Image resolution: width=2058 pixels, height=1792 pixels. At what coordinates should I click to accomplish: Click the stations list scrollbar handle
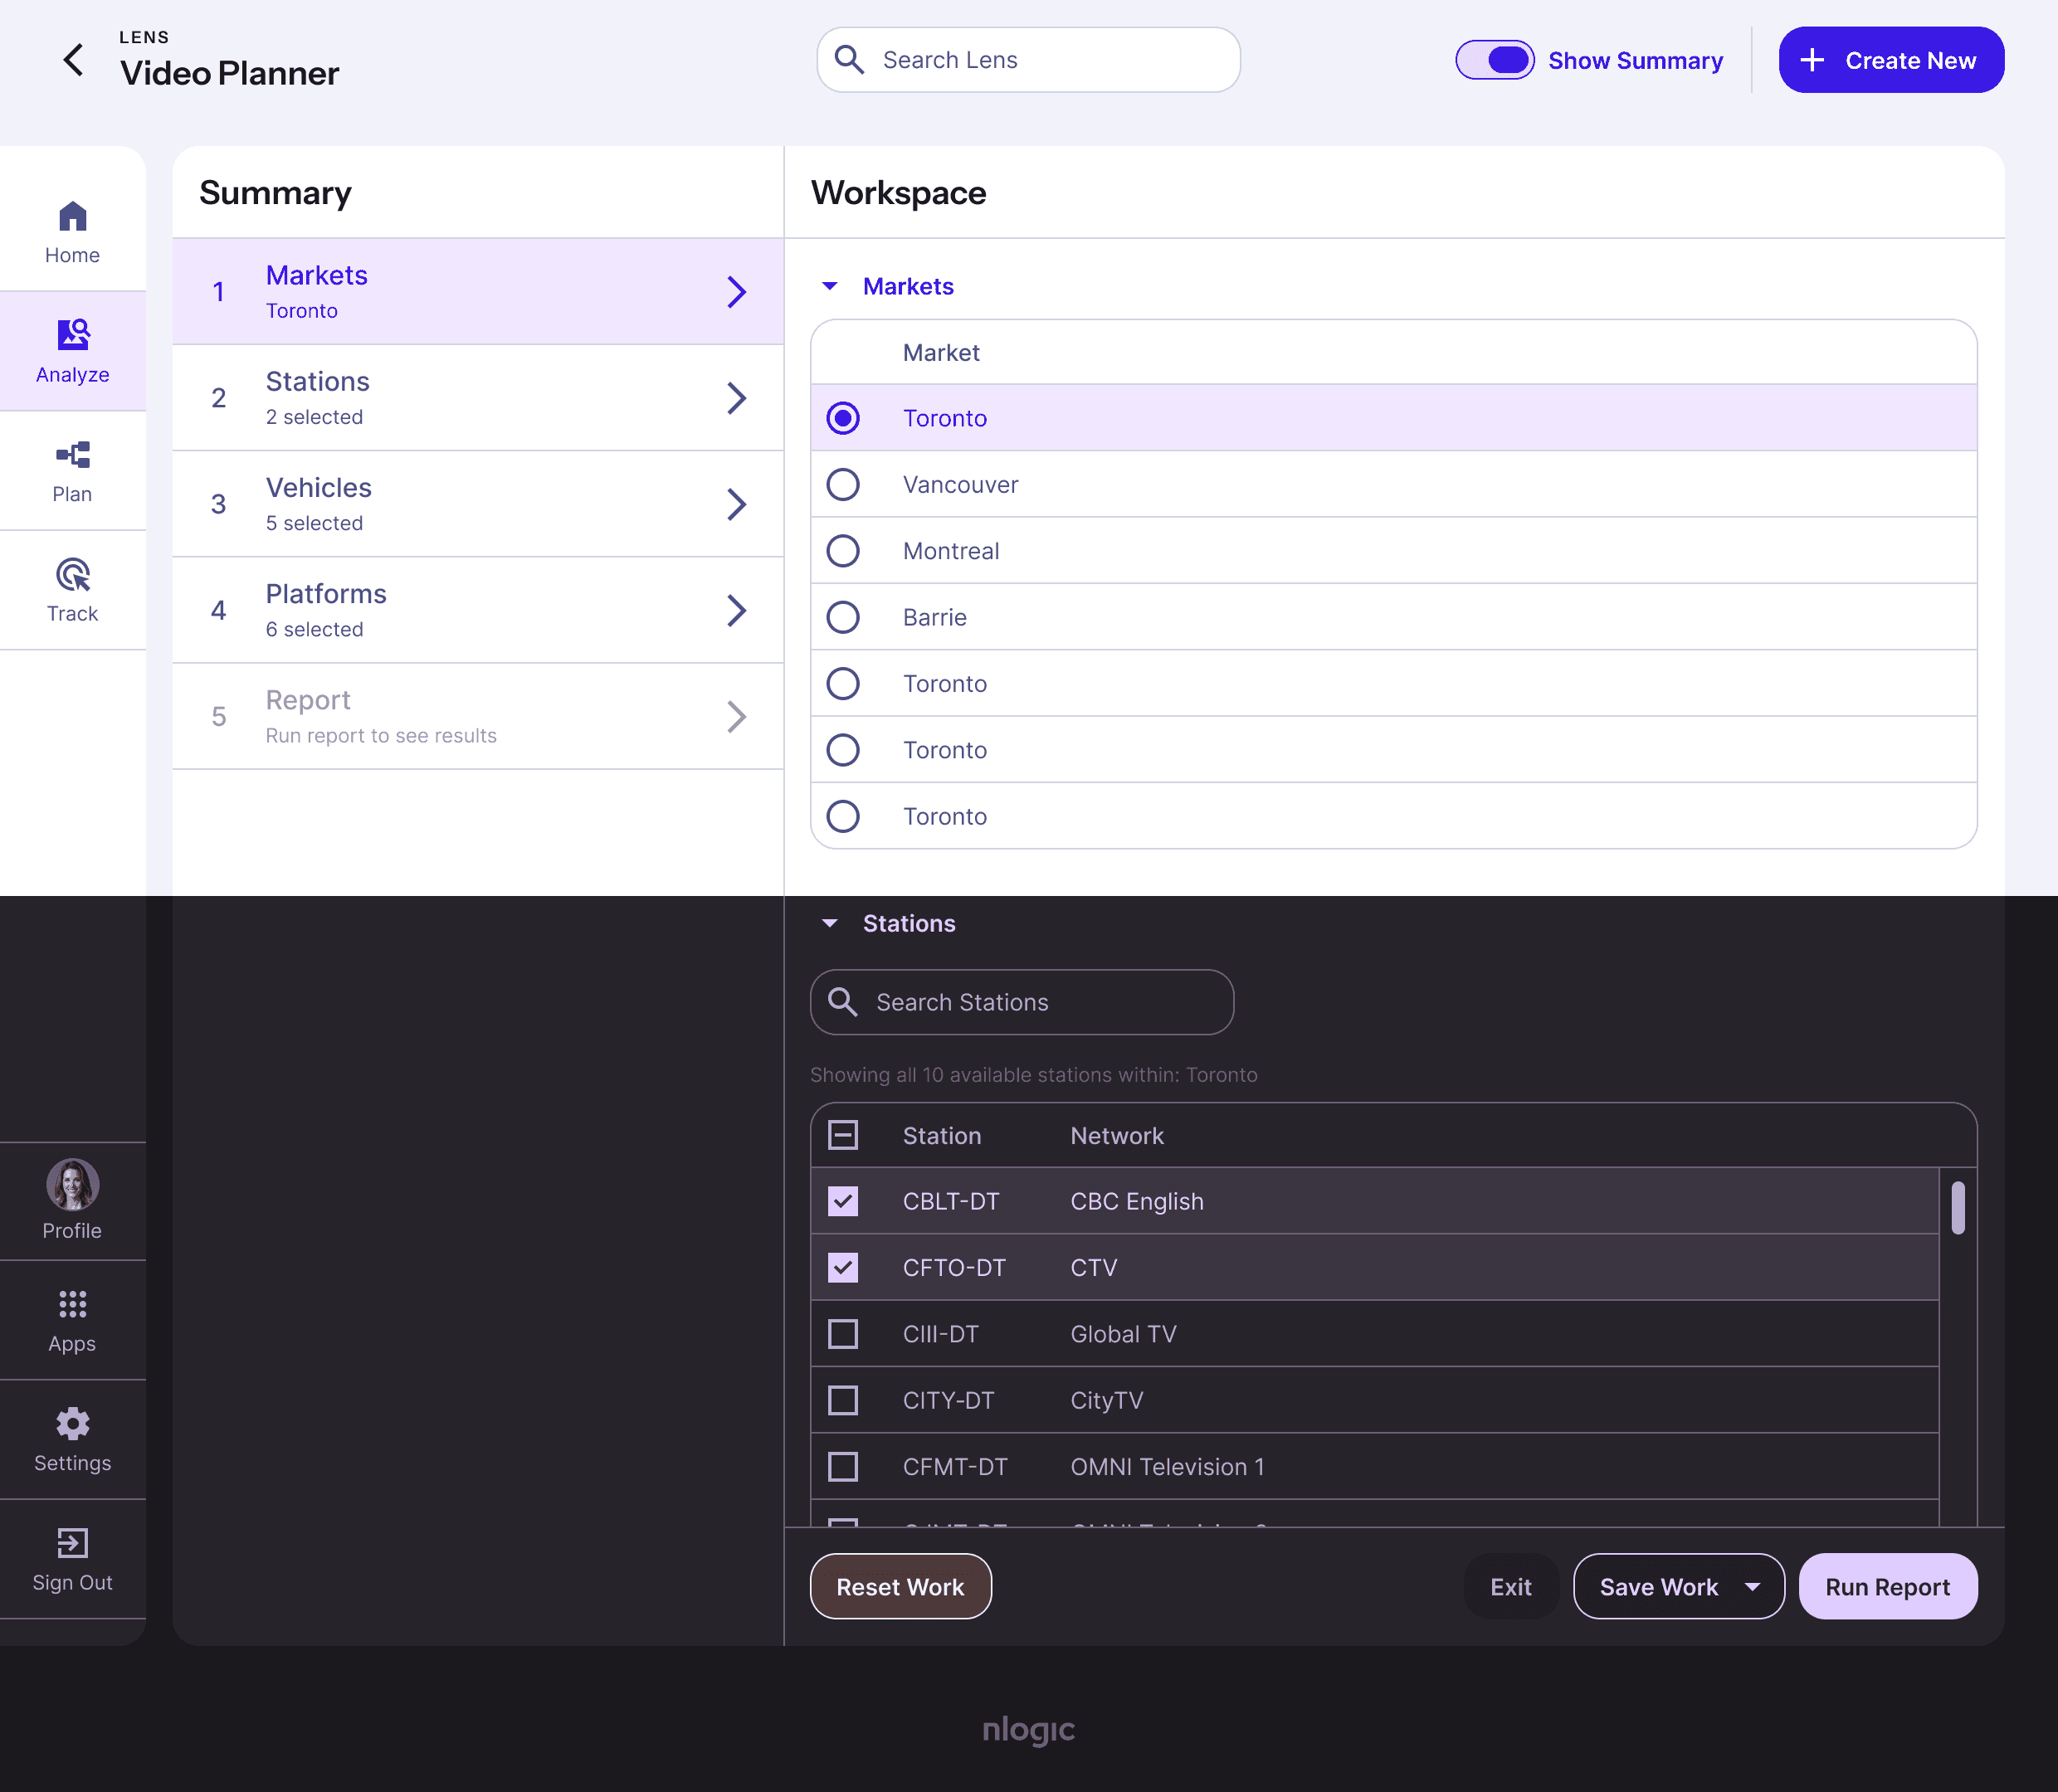pyautogui.click(x=1957, y=1208)
